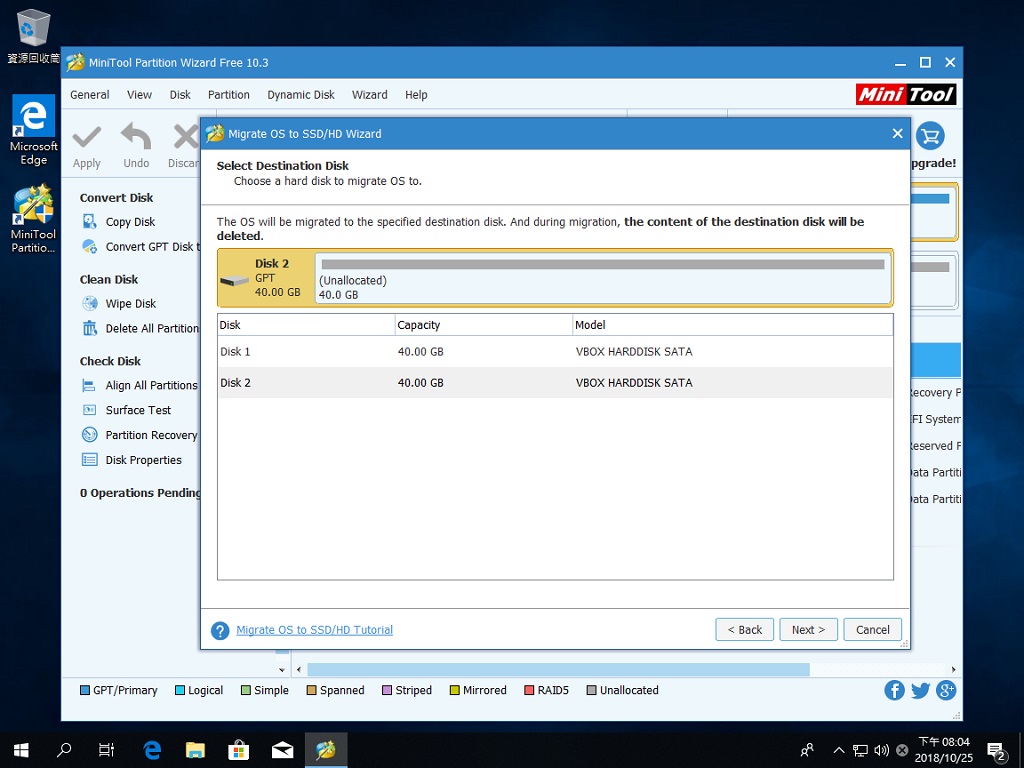1024x768 pixels.
Task: Open the MiniTool Twitter page icon
Action: (920, 690)
